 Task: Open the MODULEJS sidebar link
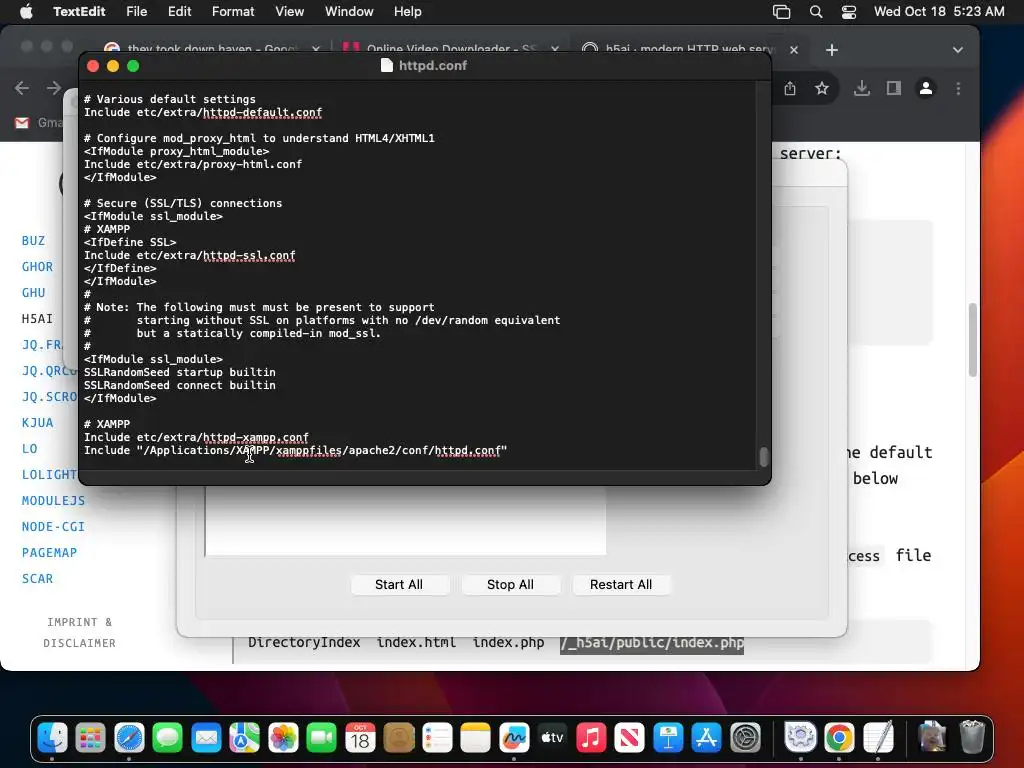(x=53, y=501)
